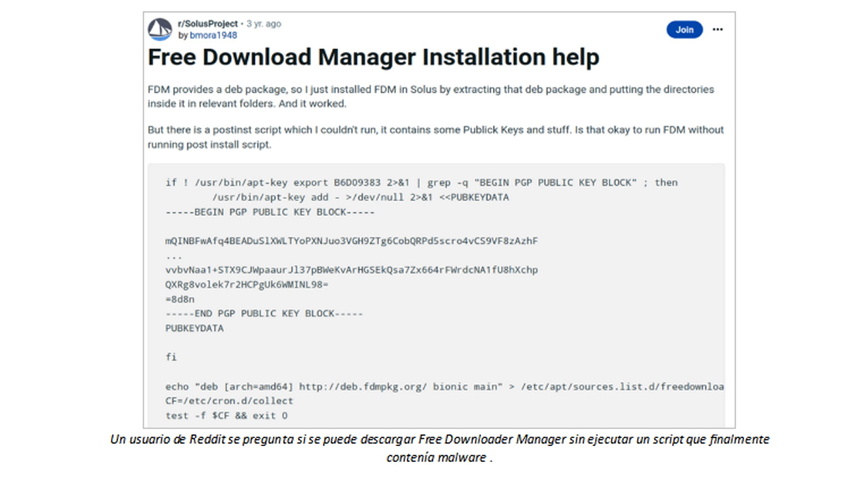Open the r/SolusProject subreddit link

(x=207, y=24)
